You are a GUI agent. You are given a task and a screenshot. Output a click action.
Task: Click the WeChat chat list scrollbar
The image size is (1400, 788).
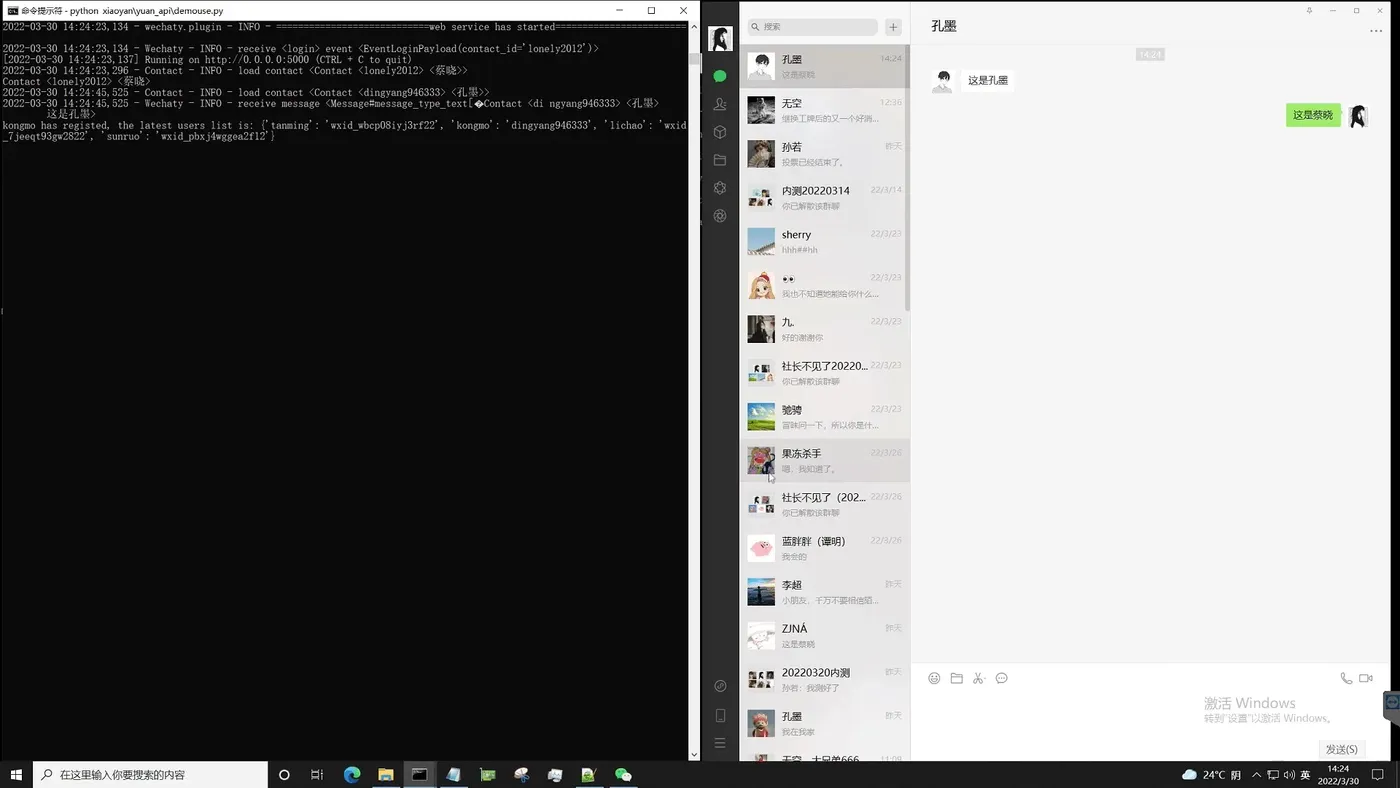click(907, 178)
